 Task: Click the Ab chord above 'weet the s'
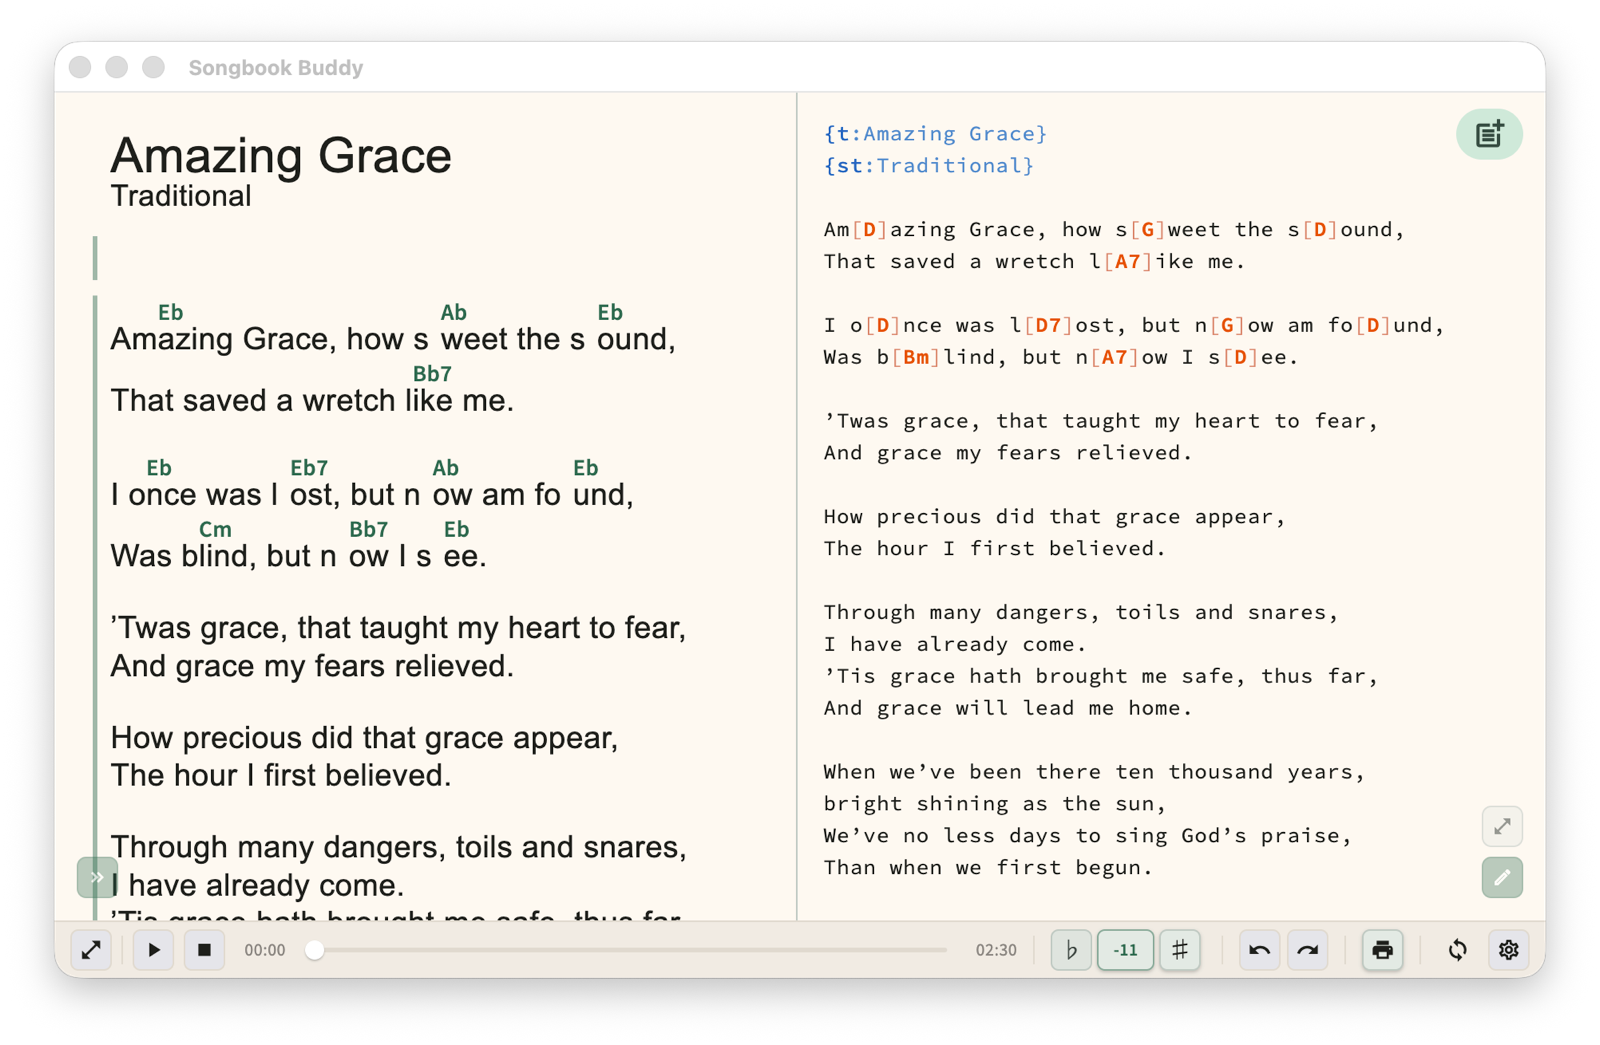pos(454,313)
